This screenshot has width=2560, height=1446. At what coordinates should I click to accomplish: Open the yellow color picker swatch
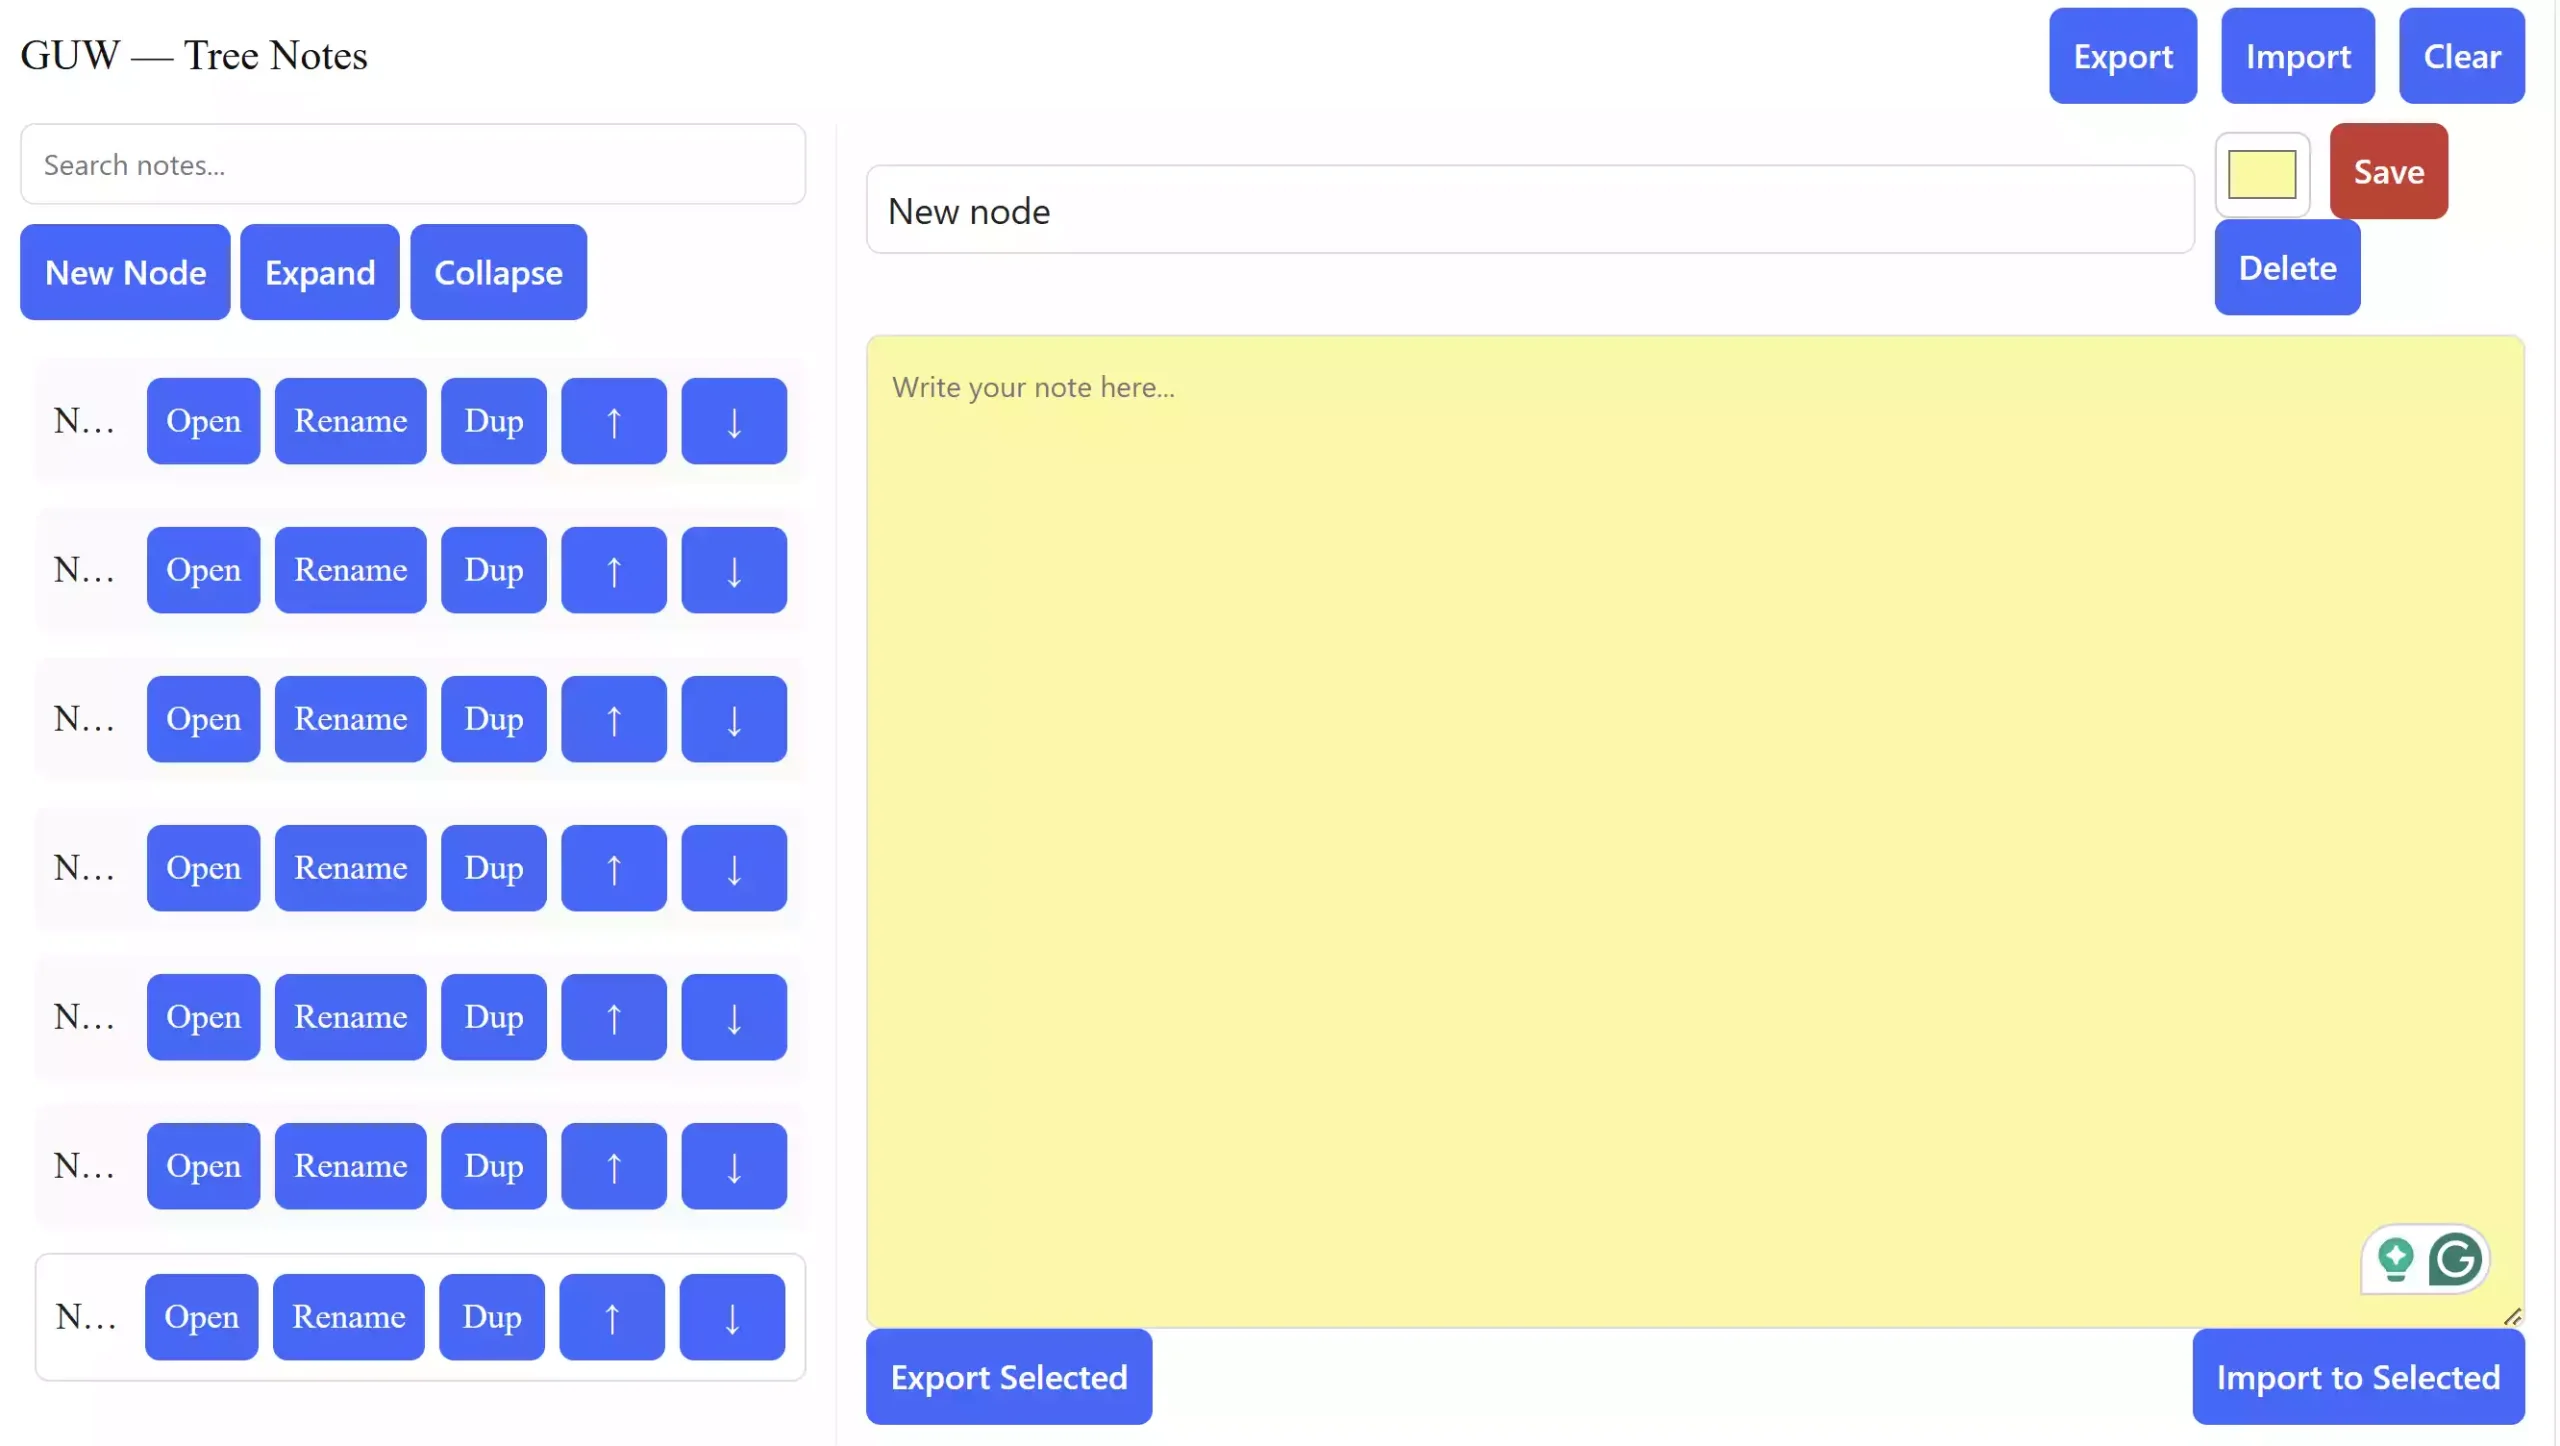tap(2261, 175)
